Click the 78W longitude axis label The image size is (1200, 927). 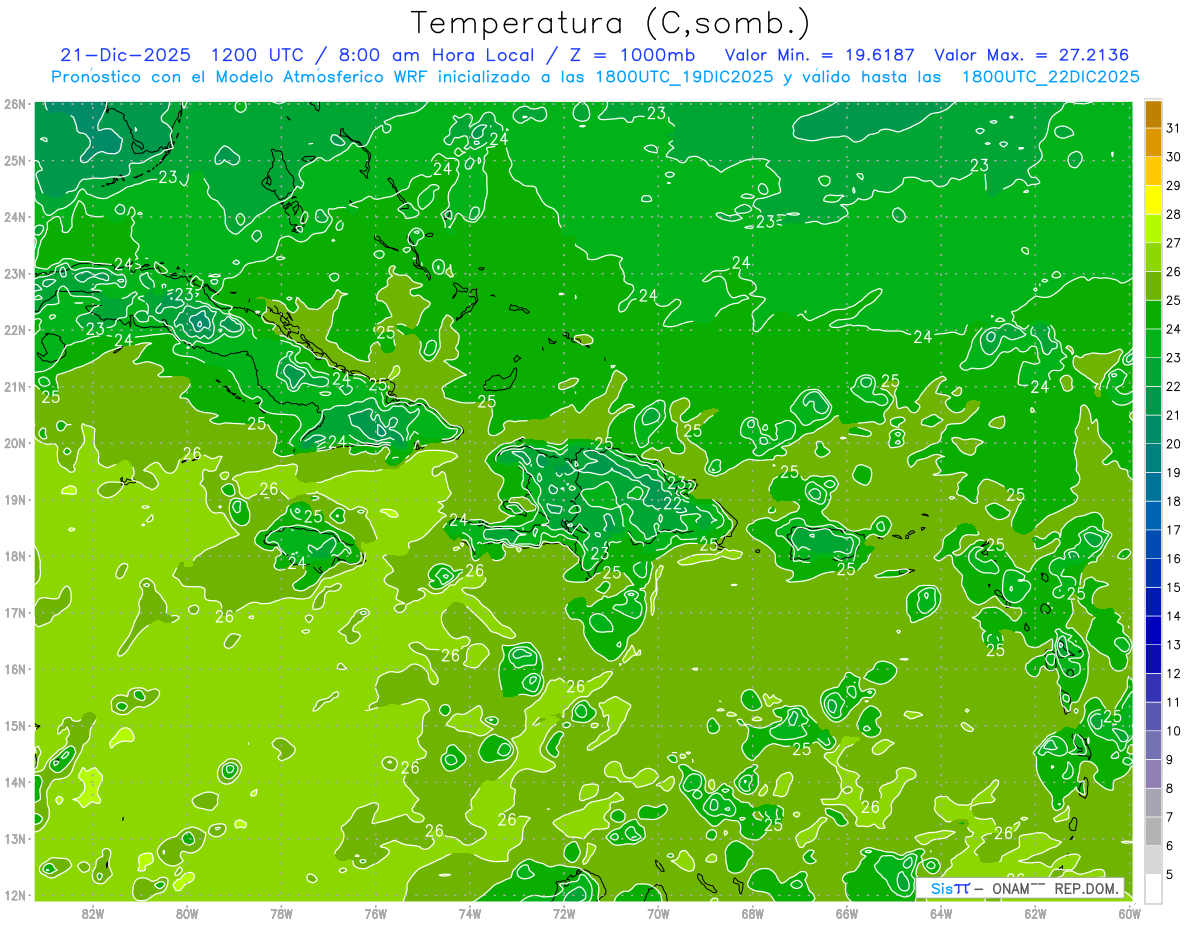(281, 913)
